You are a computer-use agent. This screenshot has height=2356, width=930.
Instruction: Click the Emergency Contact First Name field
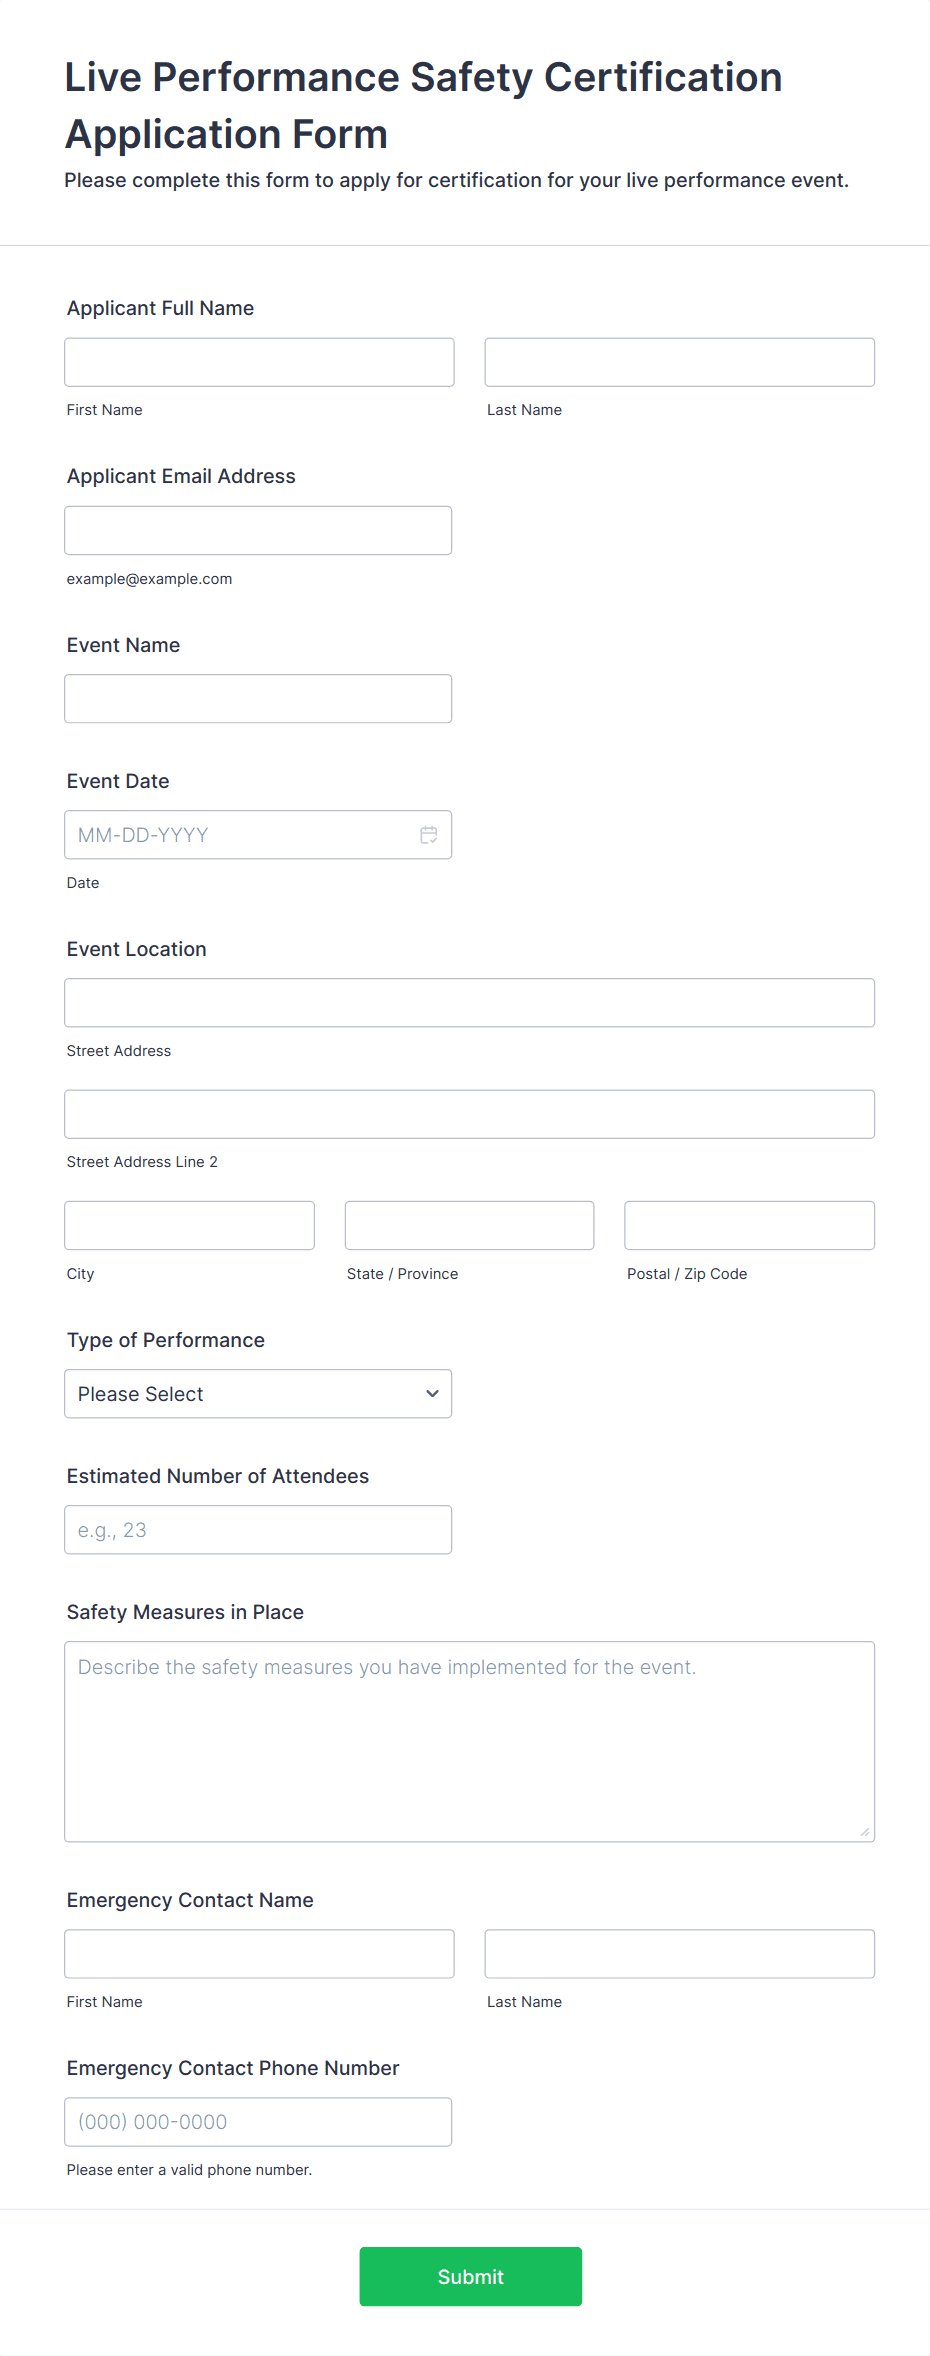(x=259, y=1954)
